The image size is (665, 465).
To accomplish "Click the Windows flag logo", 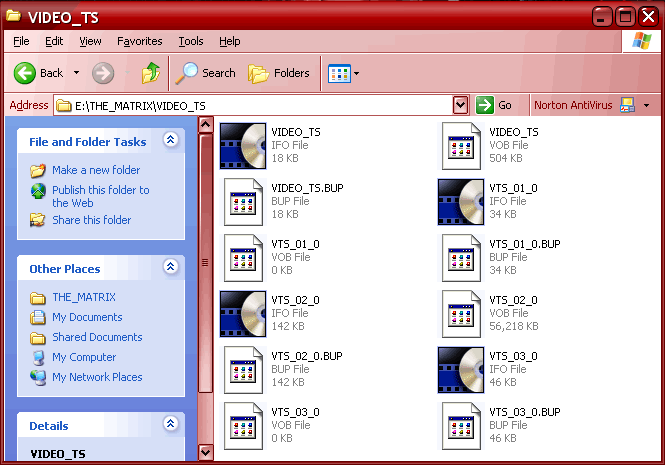I will tap(642, 41).
